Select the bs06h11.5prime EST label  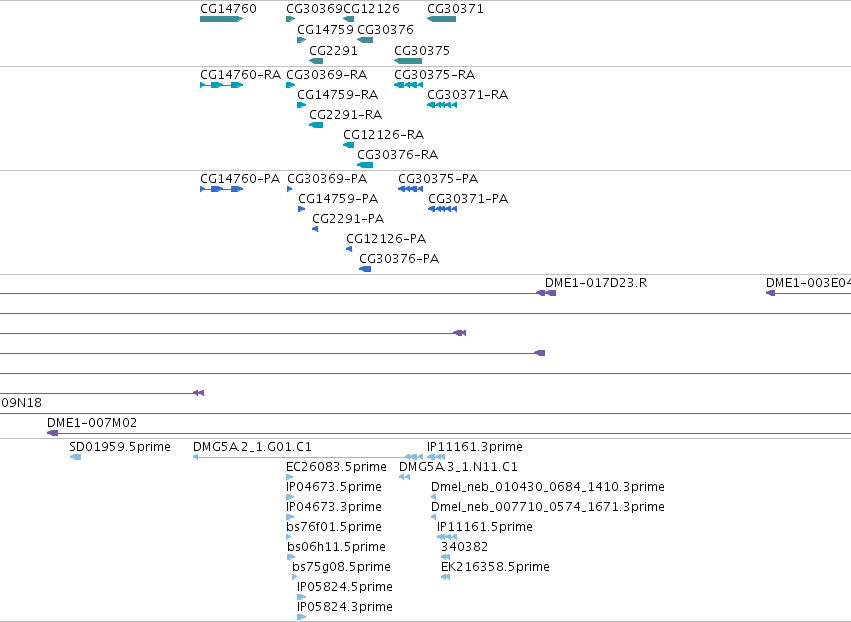336,547
